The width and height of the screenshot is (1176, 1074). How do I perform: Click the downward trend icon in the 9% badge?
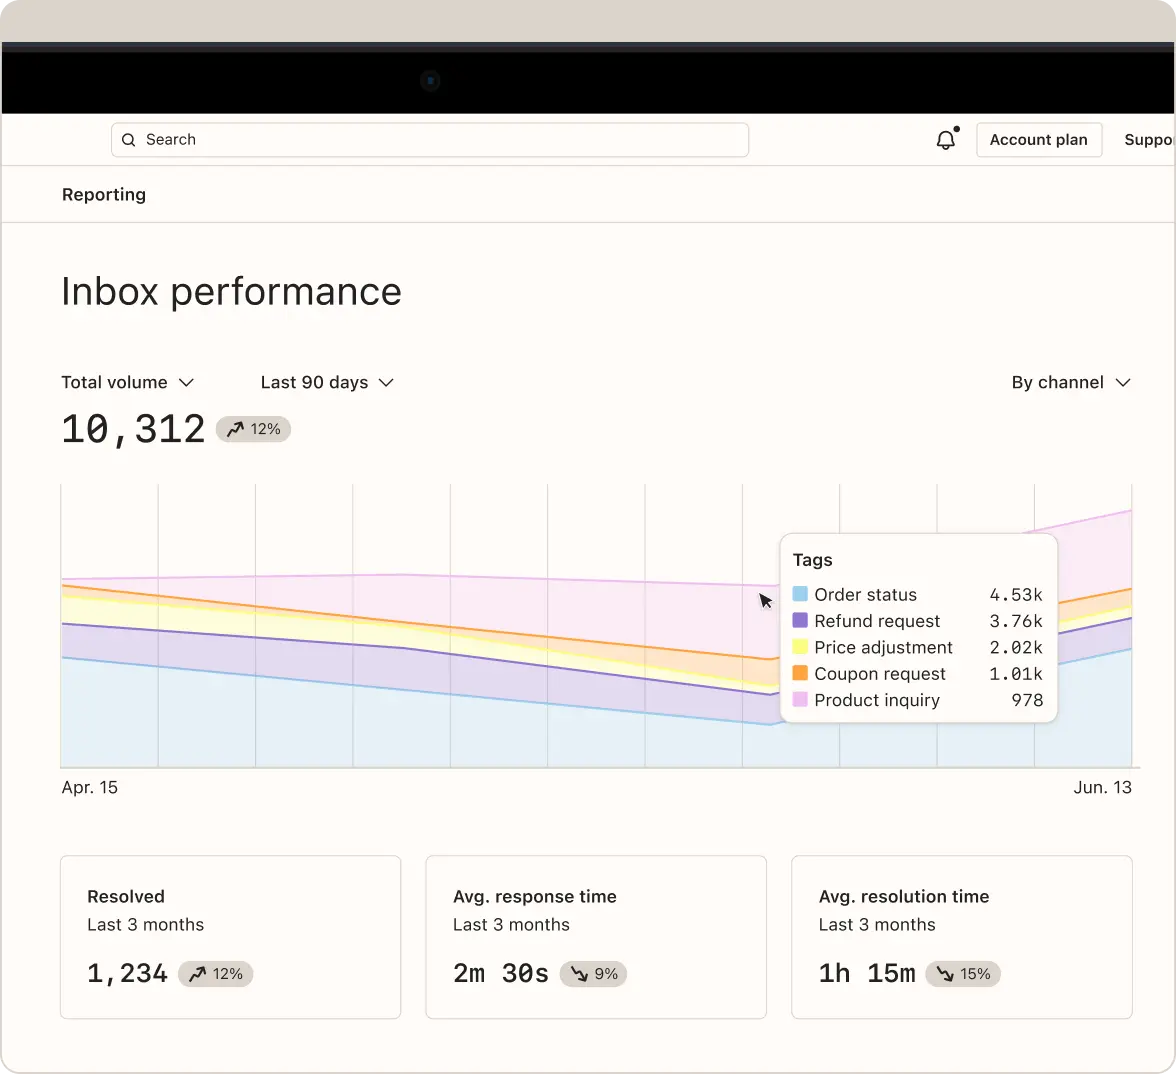580,973
